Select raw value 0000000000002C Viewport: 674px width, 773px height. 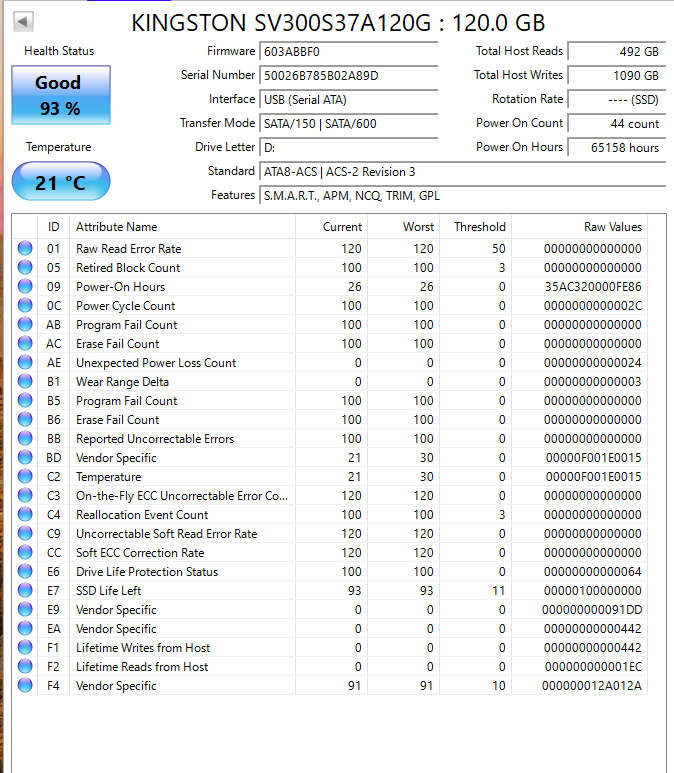[593, 306]
